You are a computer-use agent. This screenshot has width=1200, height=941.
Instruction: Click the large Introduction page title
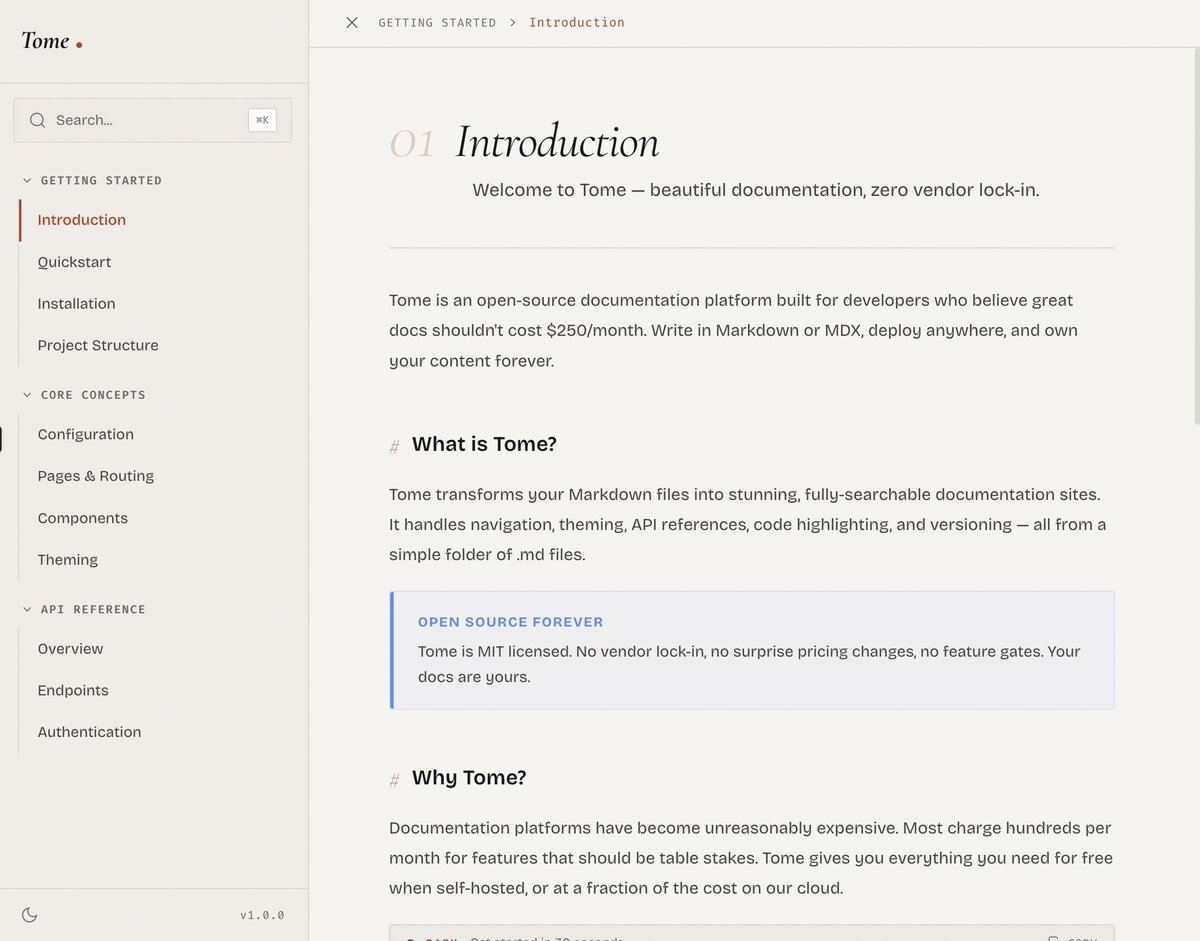coord(557,142)
